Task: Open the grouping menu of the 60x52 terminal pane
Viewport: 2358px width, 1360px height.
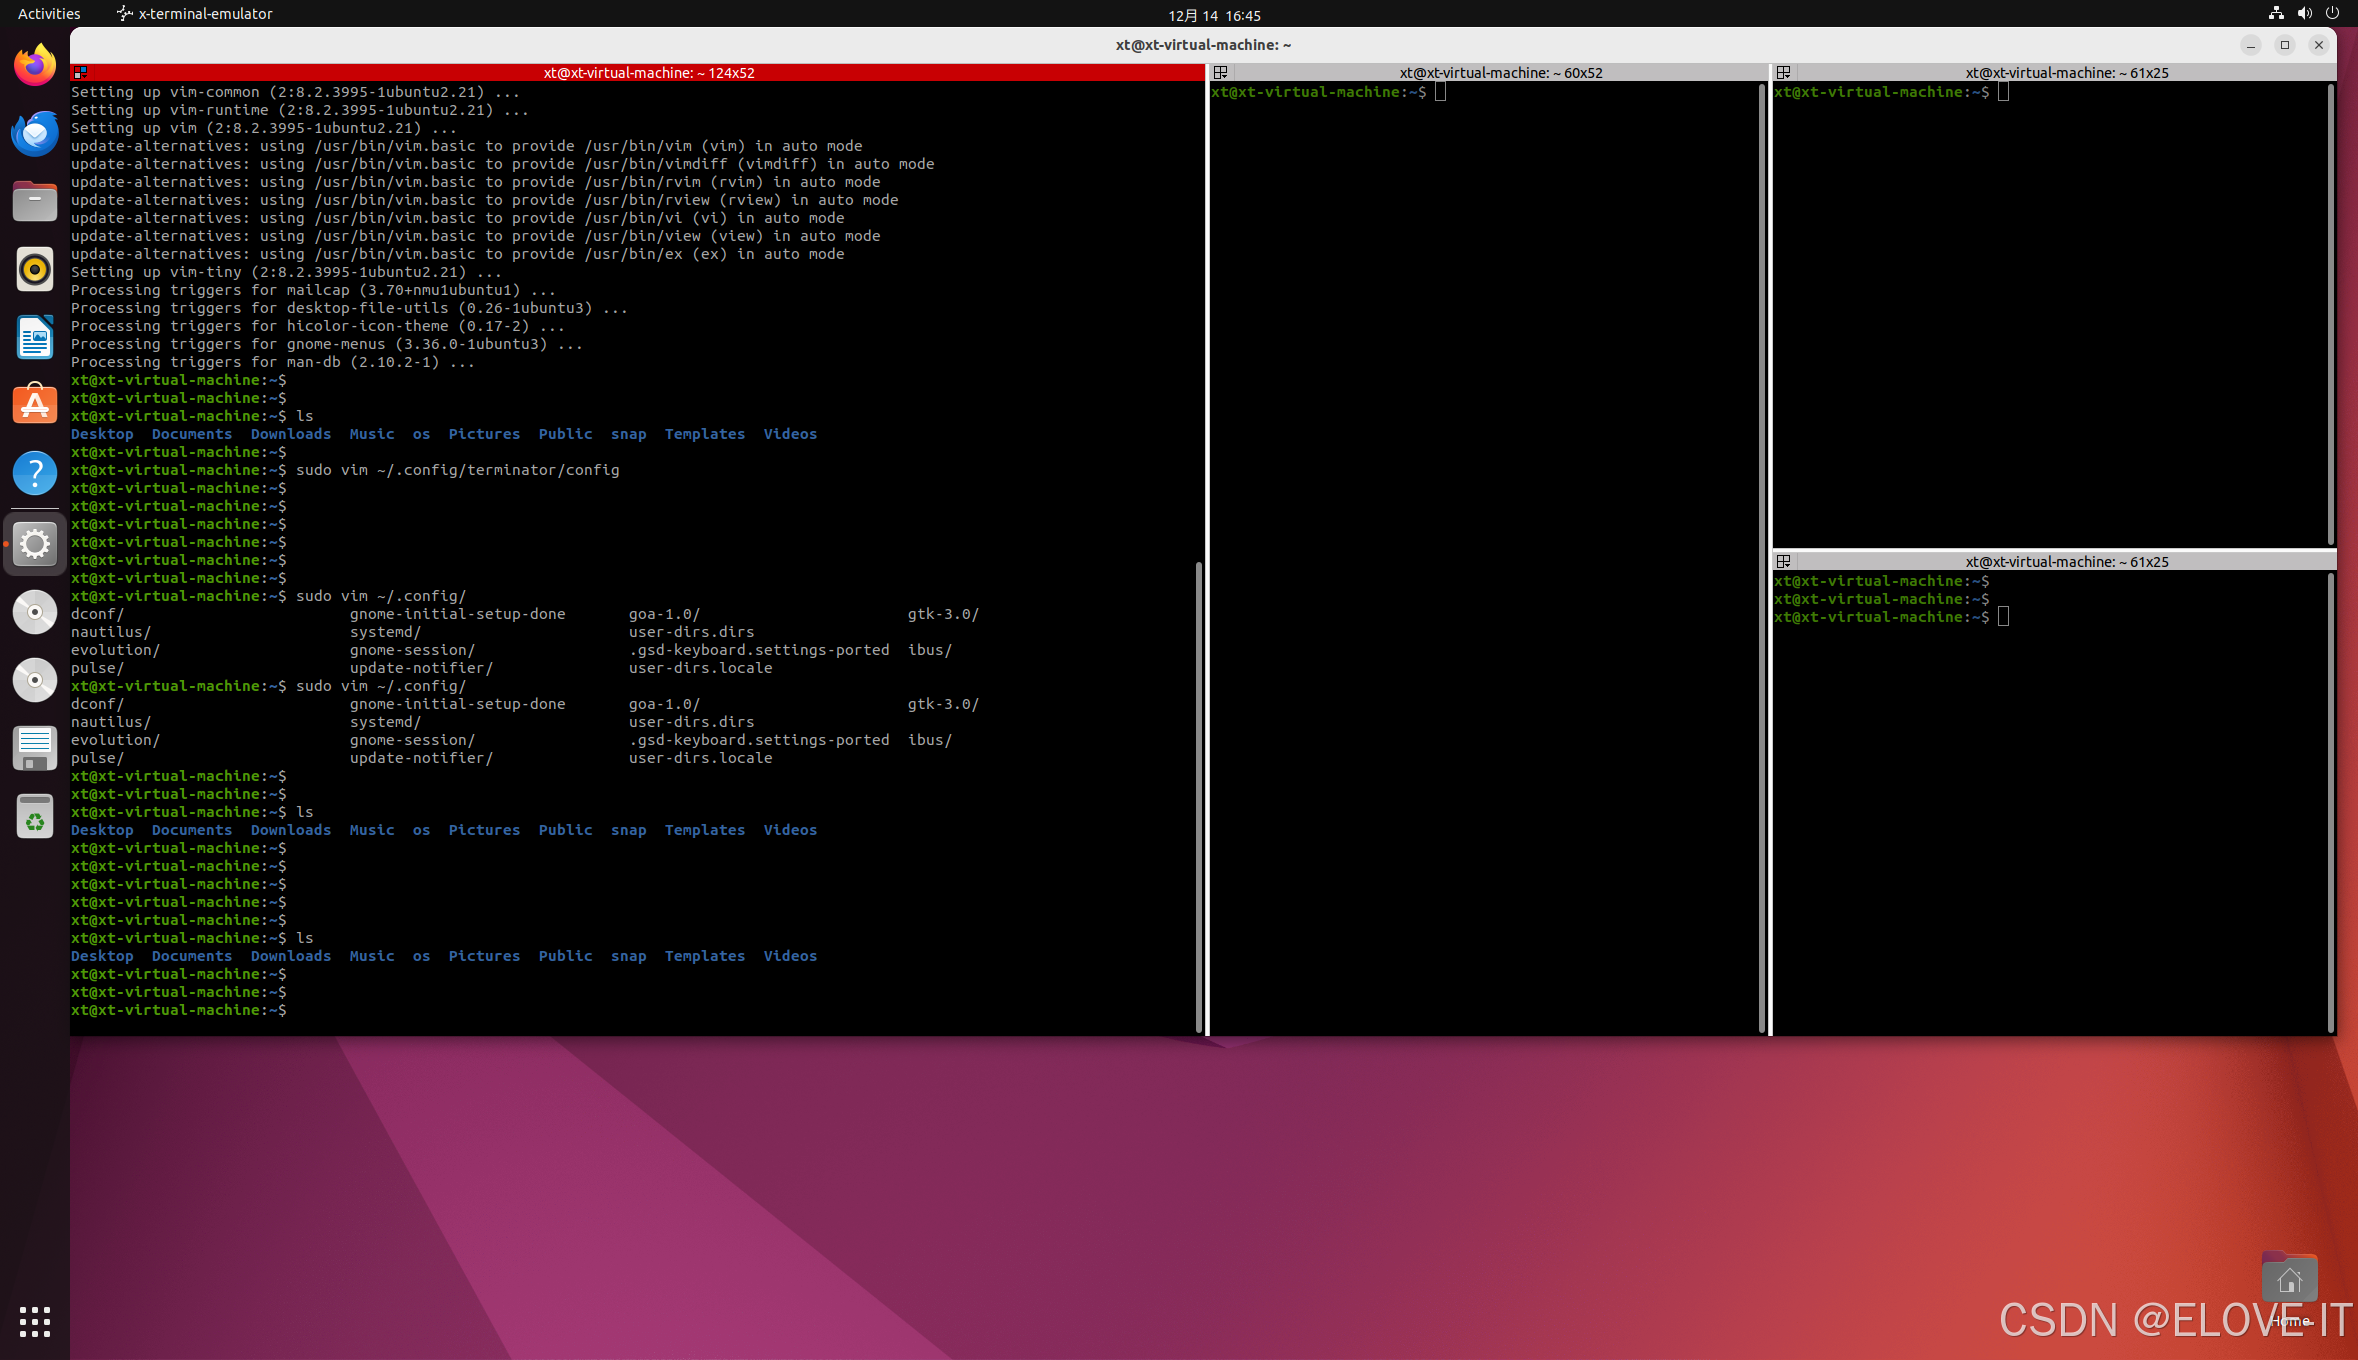Action: (1220, 72)
